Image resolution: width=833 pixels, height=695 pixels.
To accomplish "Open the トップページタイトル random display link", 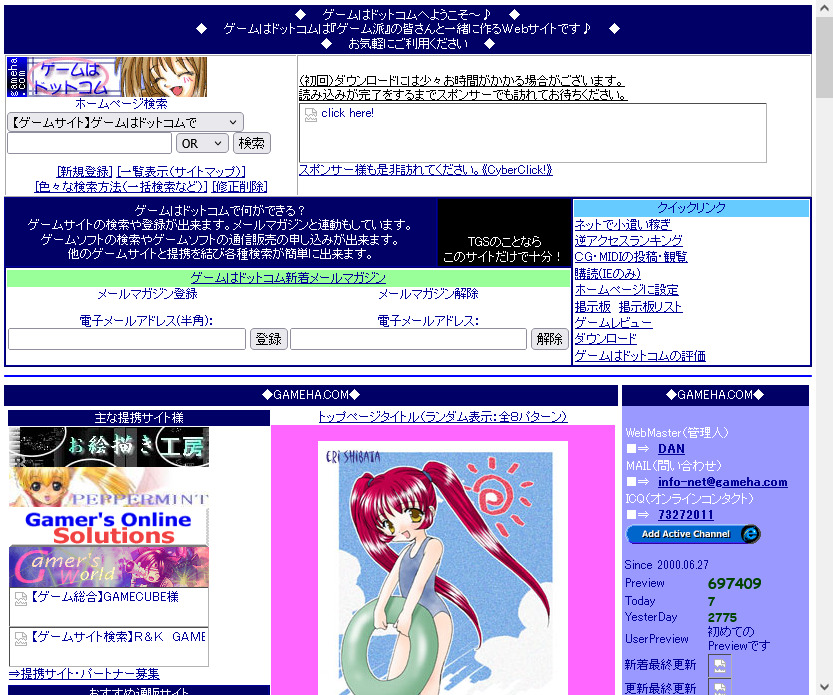I will tap(443, 417).
